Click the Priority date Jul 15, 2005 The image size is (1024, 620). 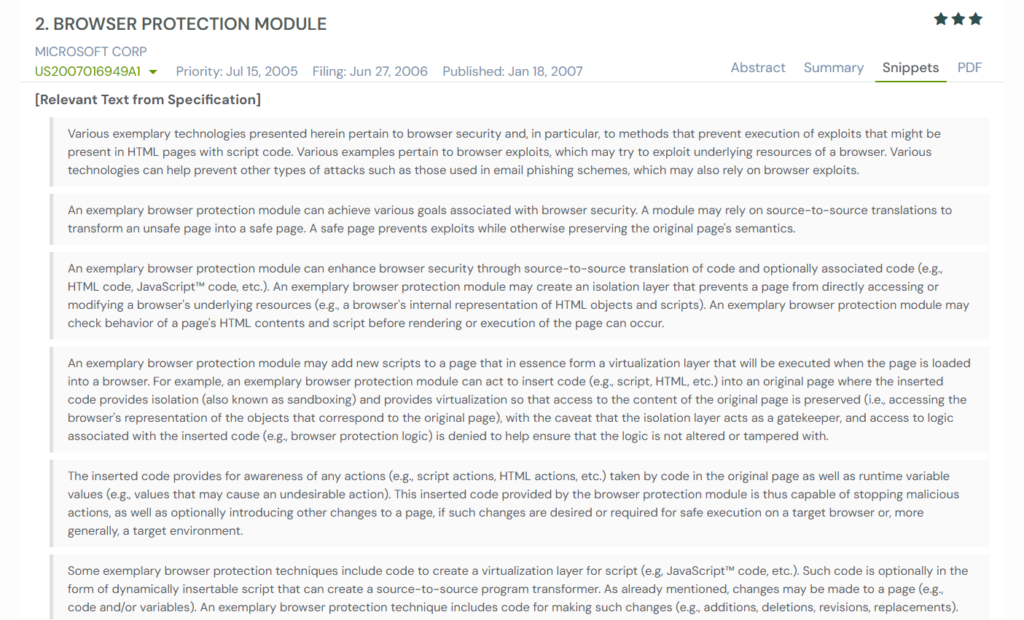click(237, 71)
